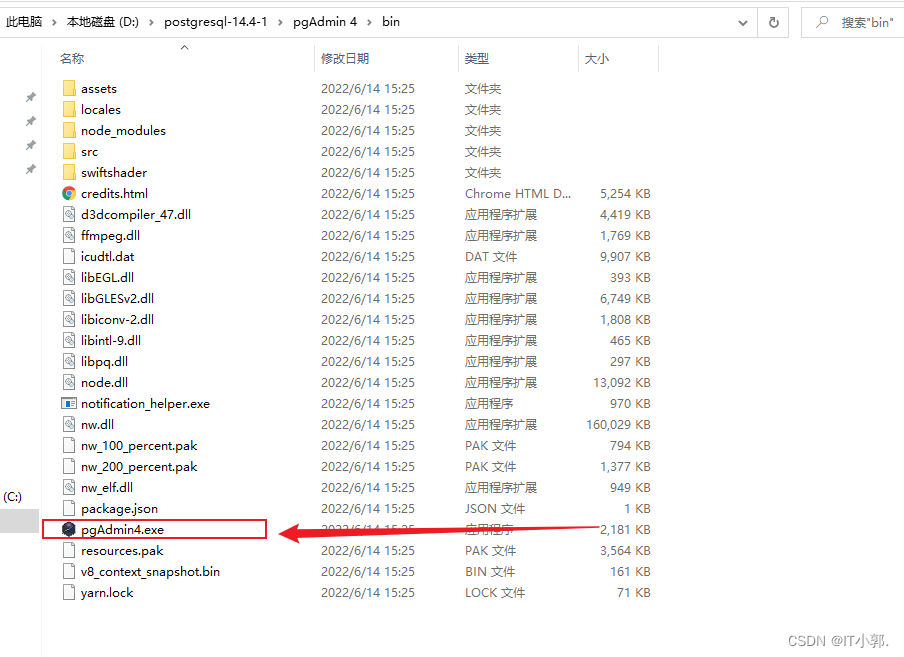904x657 pixels.
Task: Click the file name pgAdmin4.exe
Action: point(122,530)
